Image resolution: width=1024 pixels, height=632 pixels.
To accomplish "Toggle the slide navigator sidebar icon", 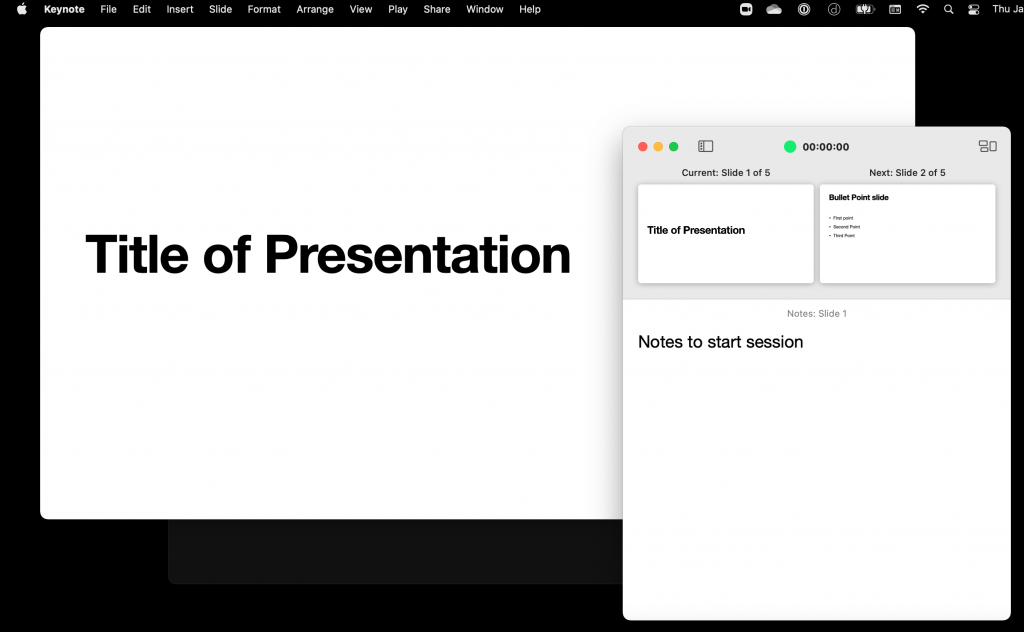I will click(705, 146).
